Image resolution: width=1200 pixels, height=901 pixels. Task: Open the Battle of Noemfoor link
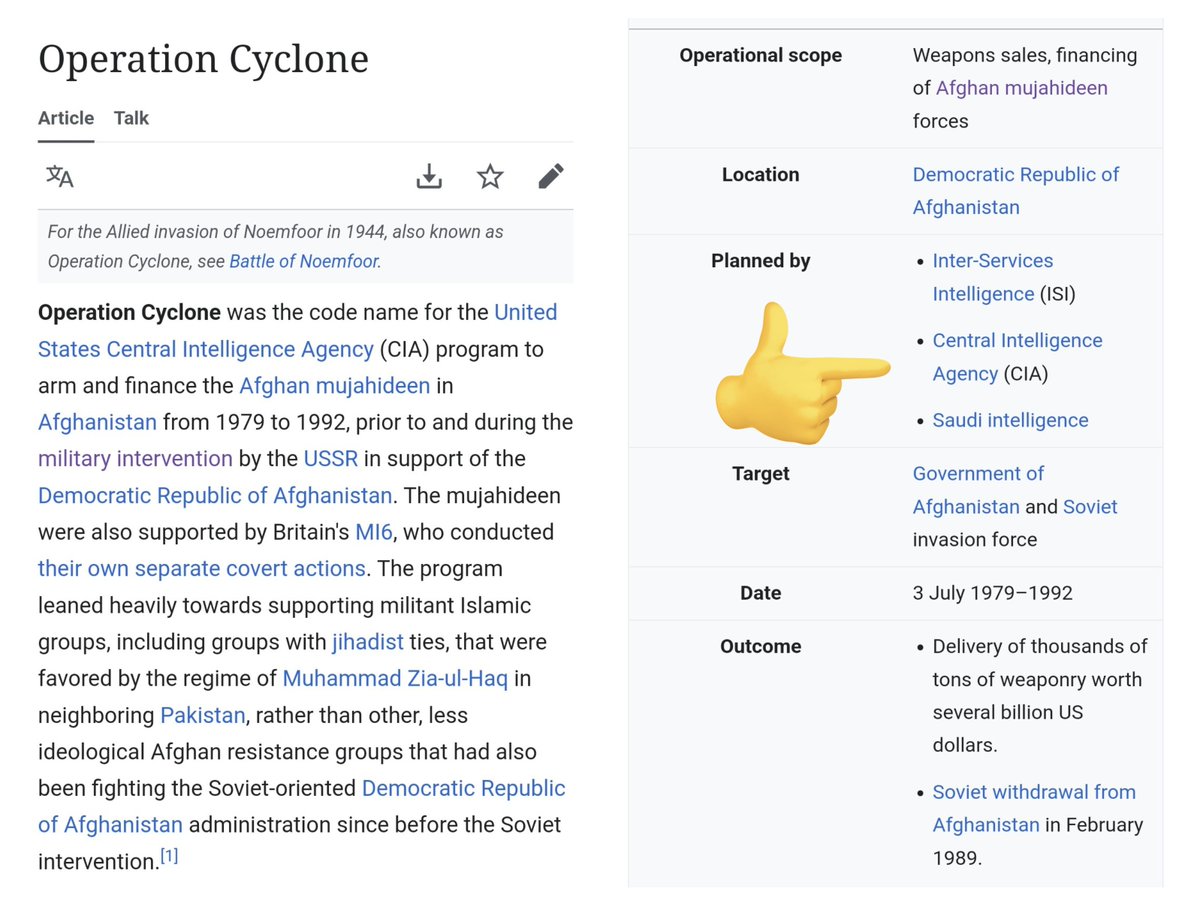pos(303,262)
